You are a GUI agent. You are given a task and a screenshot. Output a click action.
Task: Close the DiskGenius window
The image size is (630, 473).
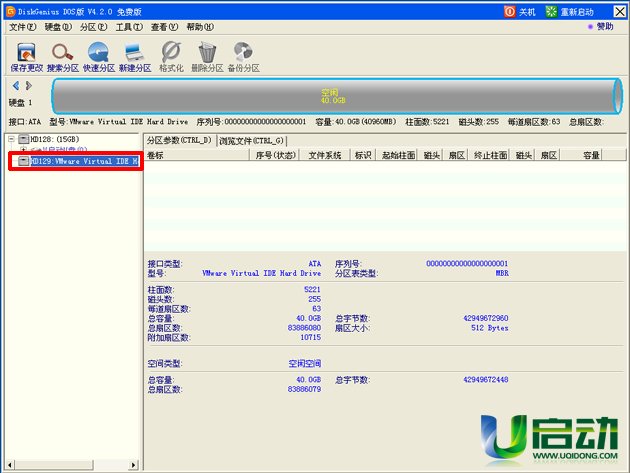coord(620,12)
